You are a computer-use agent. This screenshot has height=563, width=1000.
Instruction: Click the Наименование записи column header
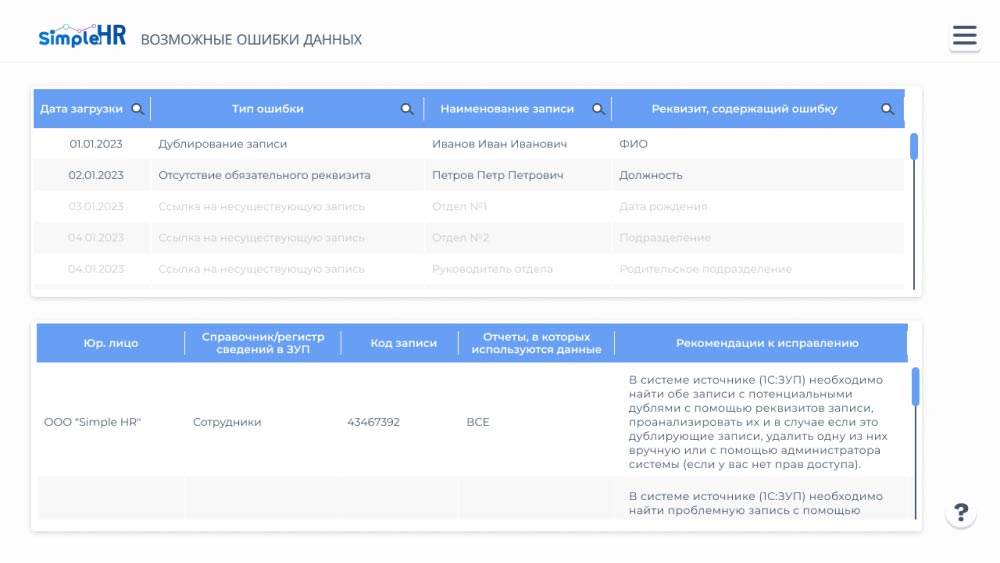click(x=507, y=108)
